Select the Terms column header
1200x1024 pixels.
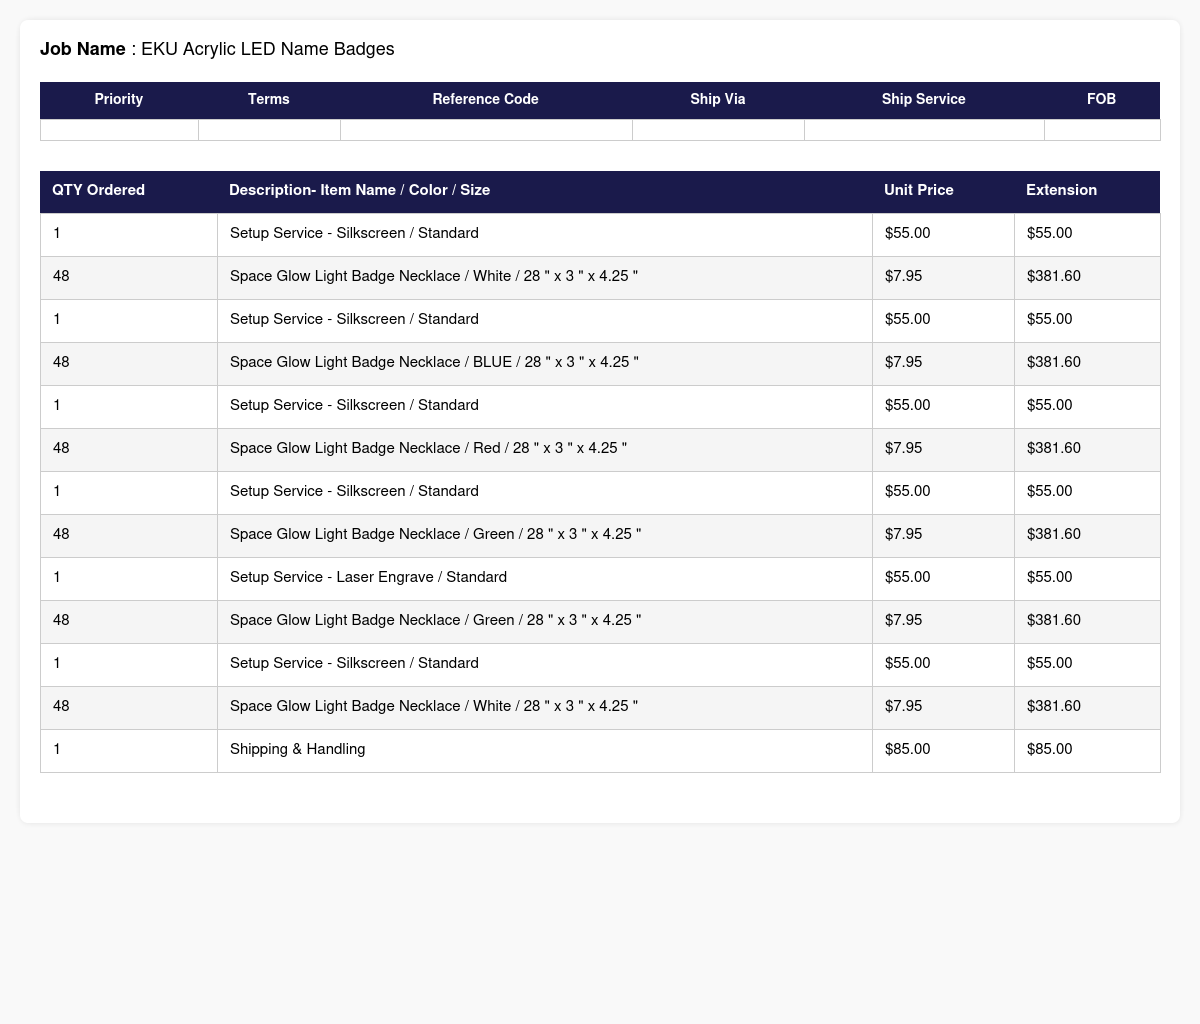tap(269, 100)
